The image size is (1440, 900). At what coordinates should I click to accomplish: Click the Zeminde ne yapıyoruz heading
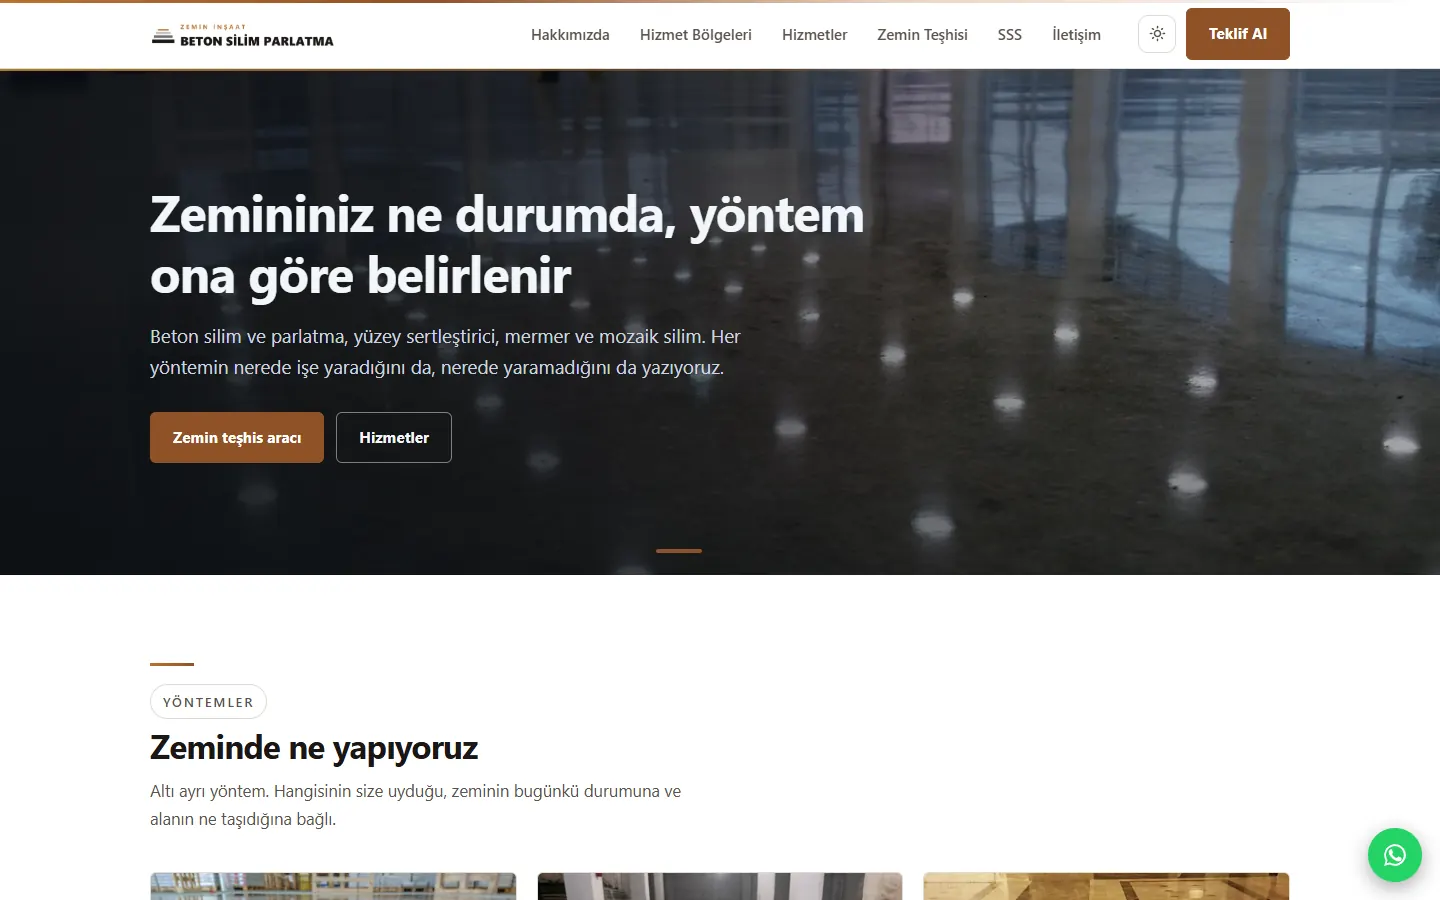pyautogui.click(x=314, y=748)
